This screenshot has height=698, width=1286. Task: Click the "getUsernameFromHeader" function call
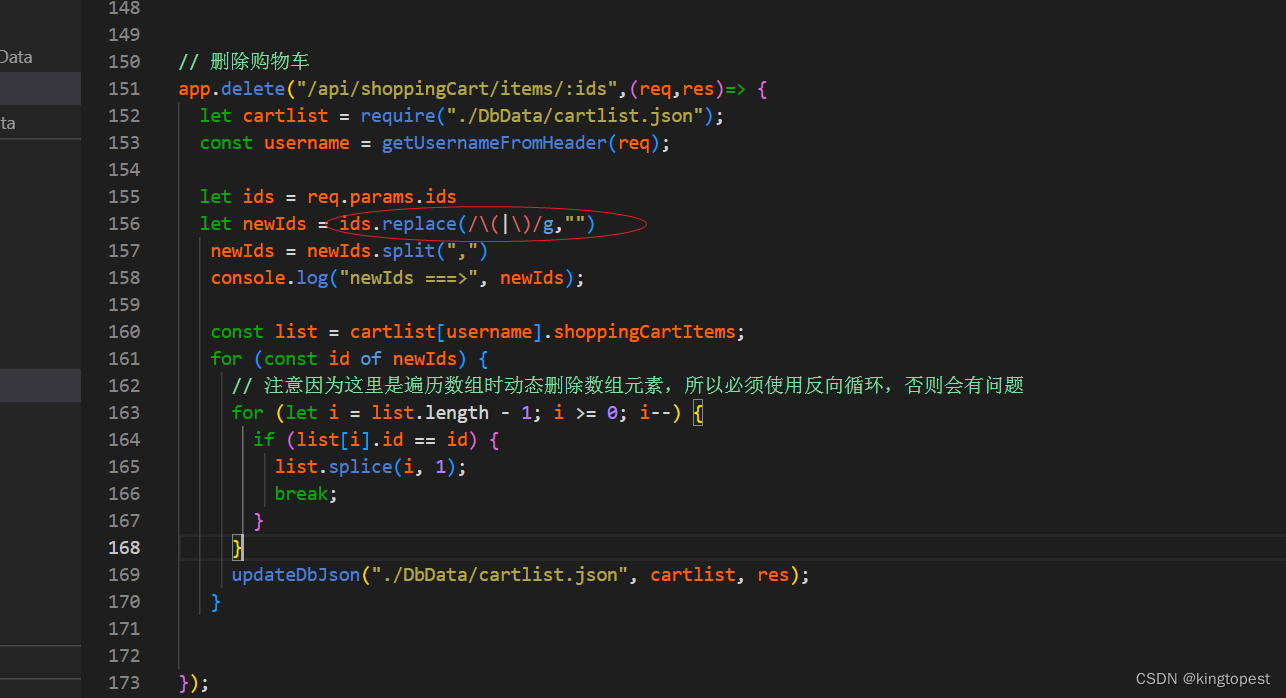pyautogui.click(x=495, y=143)
